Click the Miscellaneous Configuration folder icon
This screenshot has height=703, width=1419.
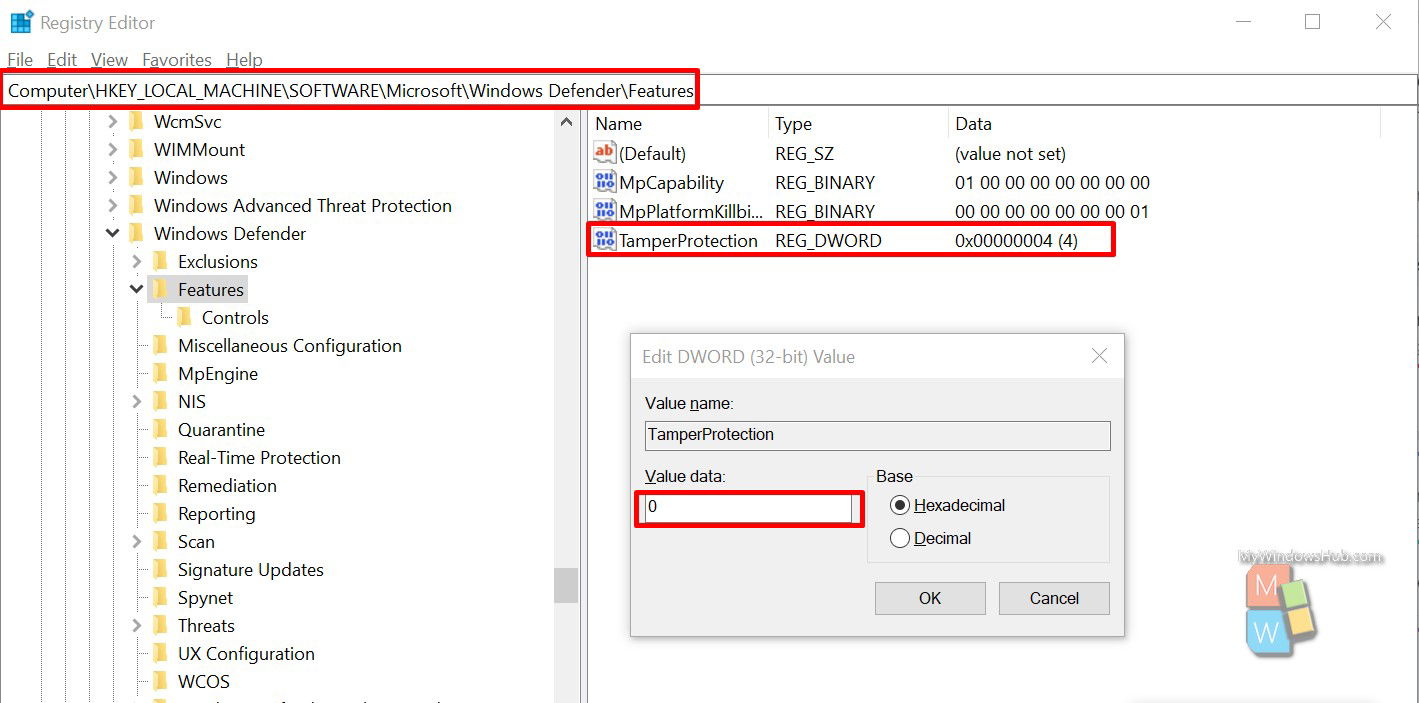(160, 346)
